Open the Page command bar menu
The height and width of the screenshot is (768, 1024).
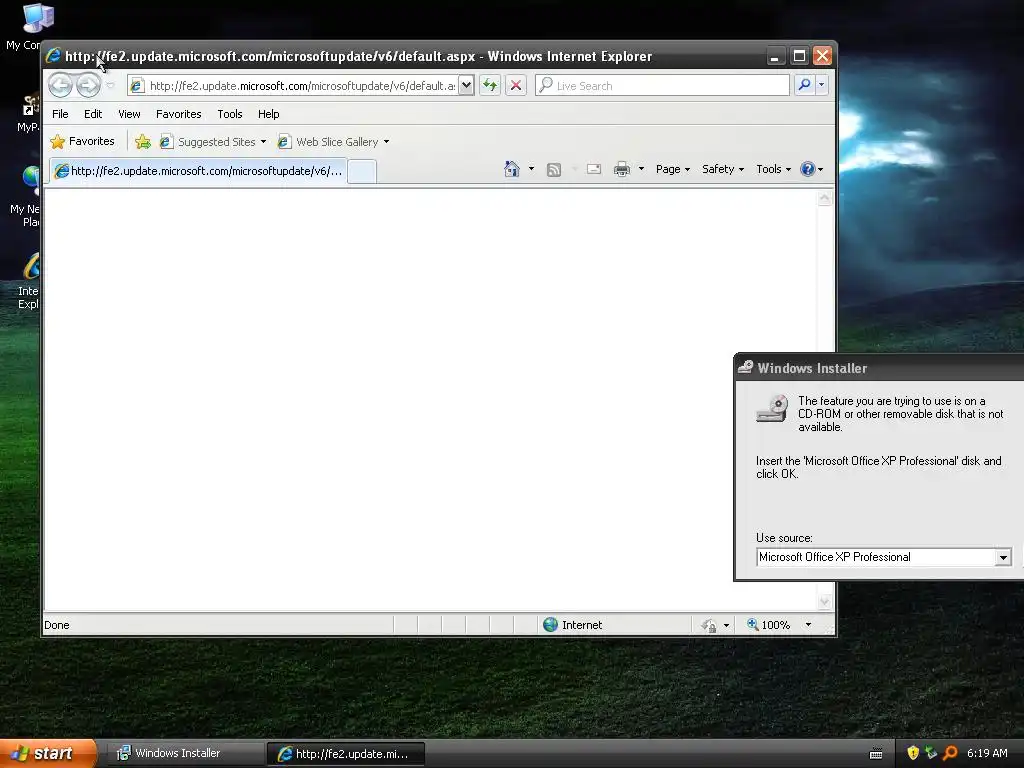673,169
